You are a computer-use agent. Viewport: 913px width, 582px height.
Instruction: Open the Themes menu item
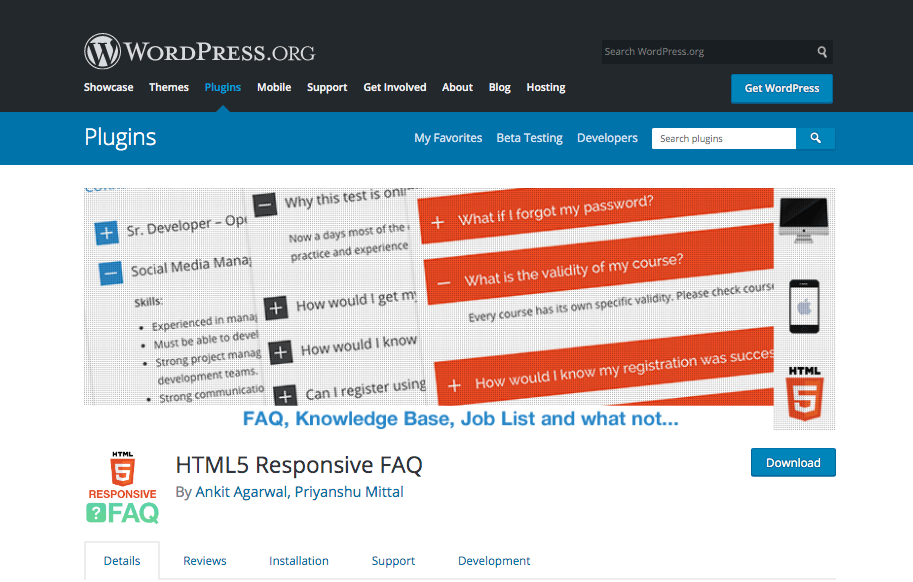pyautogui.click(x=169, y=87)
